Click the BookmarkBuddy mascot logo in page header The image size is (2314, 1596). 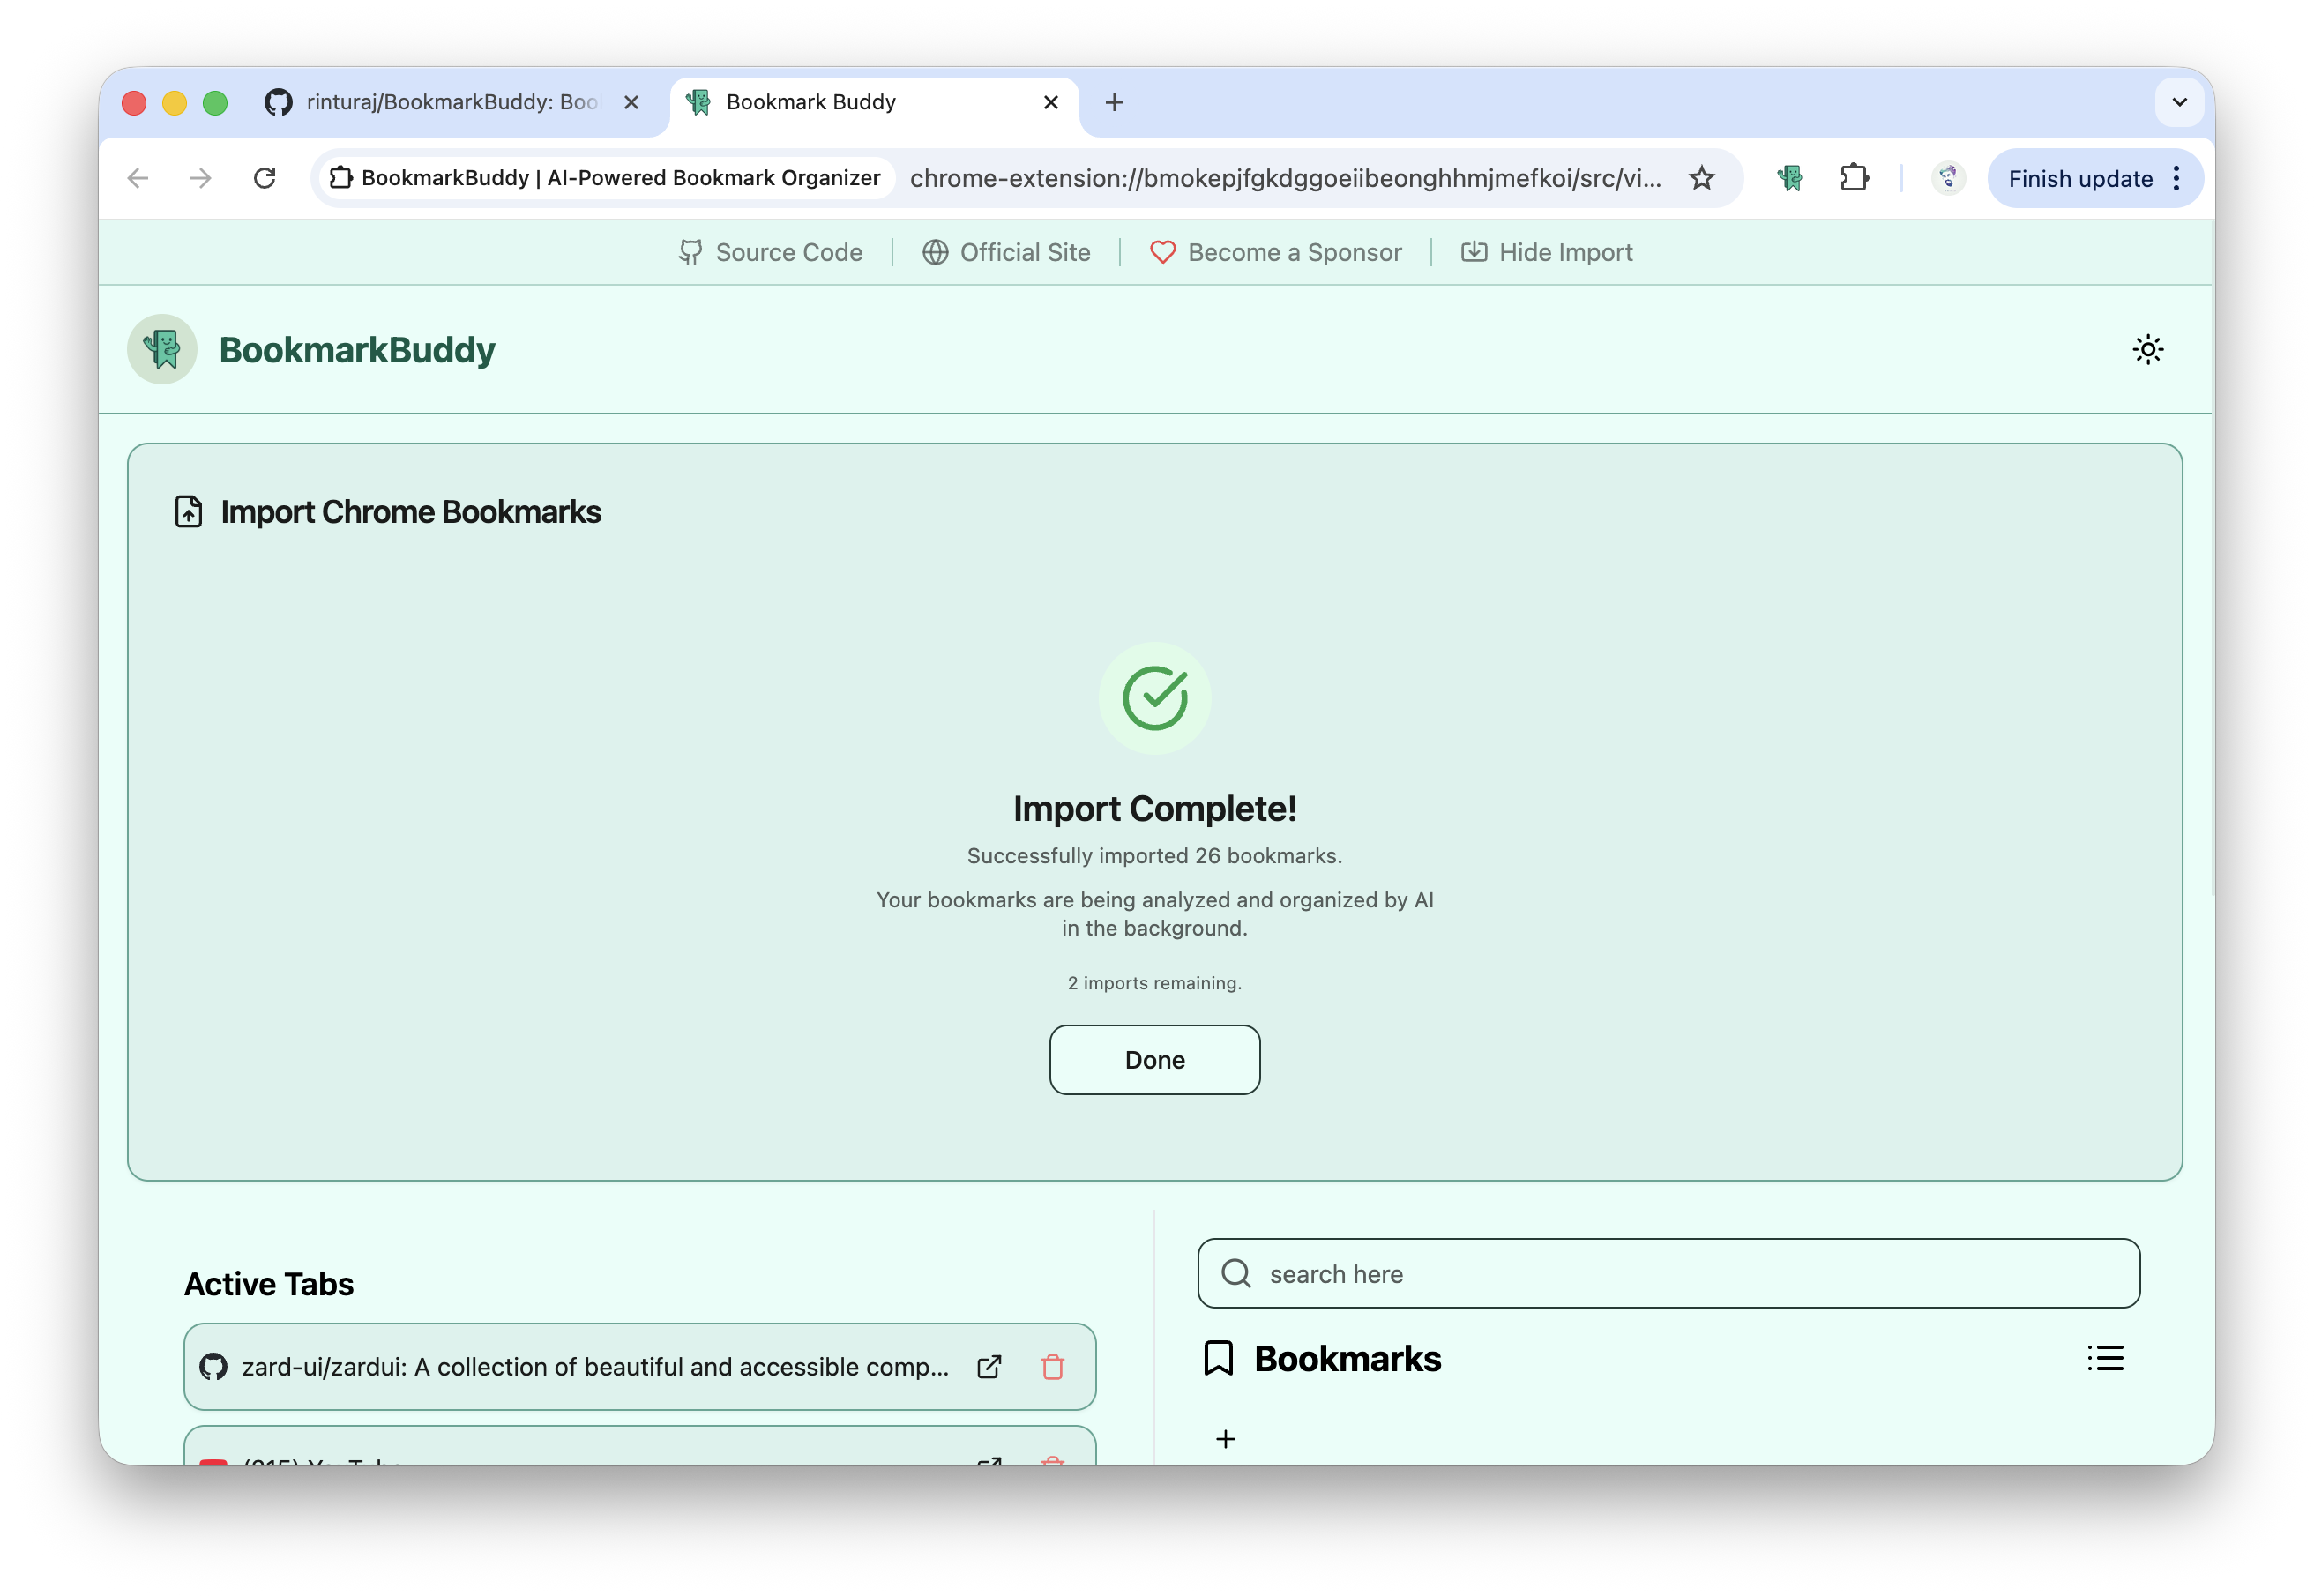coord(161,349)
